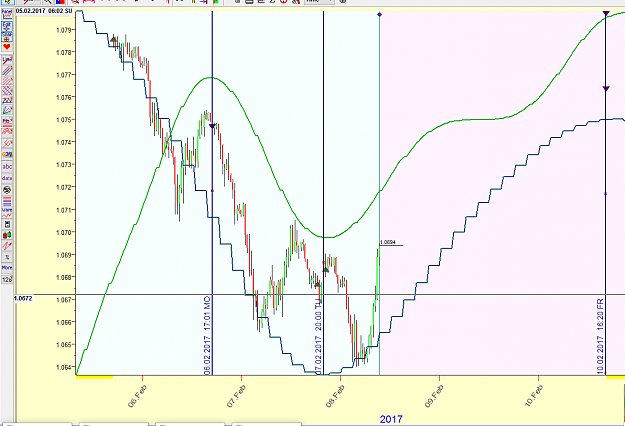Open the Panel chart button
This screenshot has width=625, height=426.
7,14
